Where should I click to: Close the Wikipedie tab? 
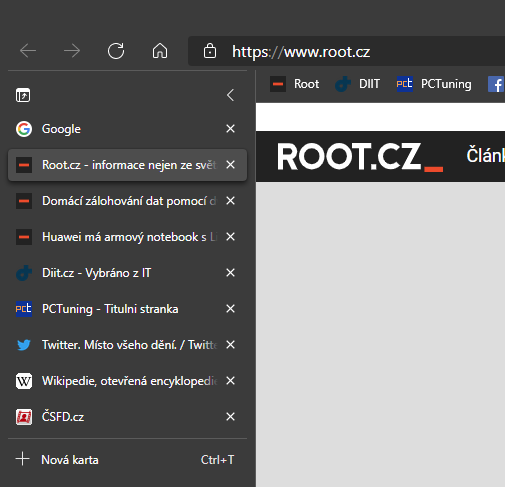click(x=230, y=381)
